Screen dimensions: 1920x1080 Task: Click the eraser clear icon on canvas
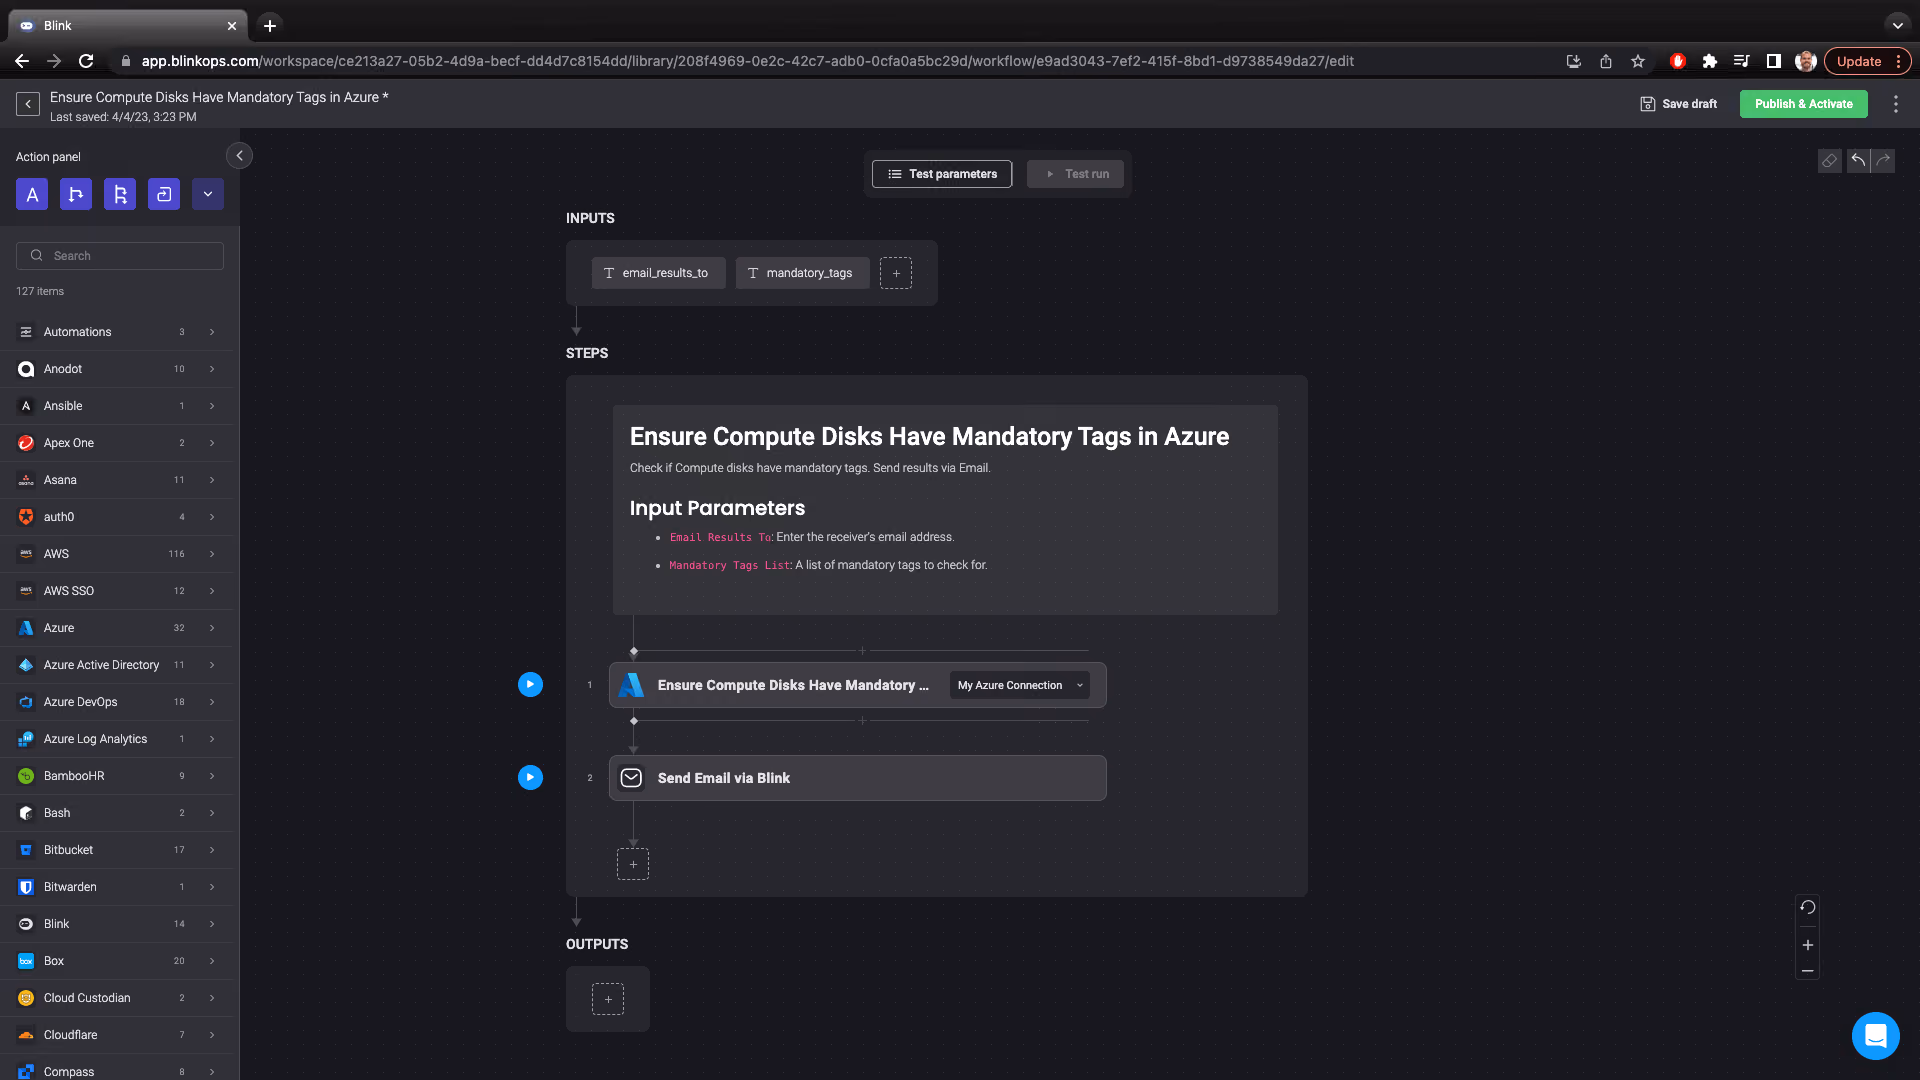(x=1829, y=161)
